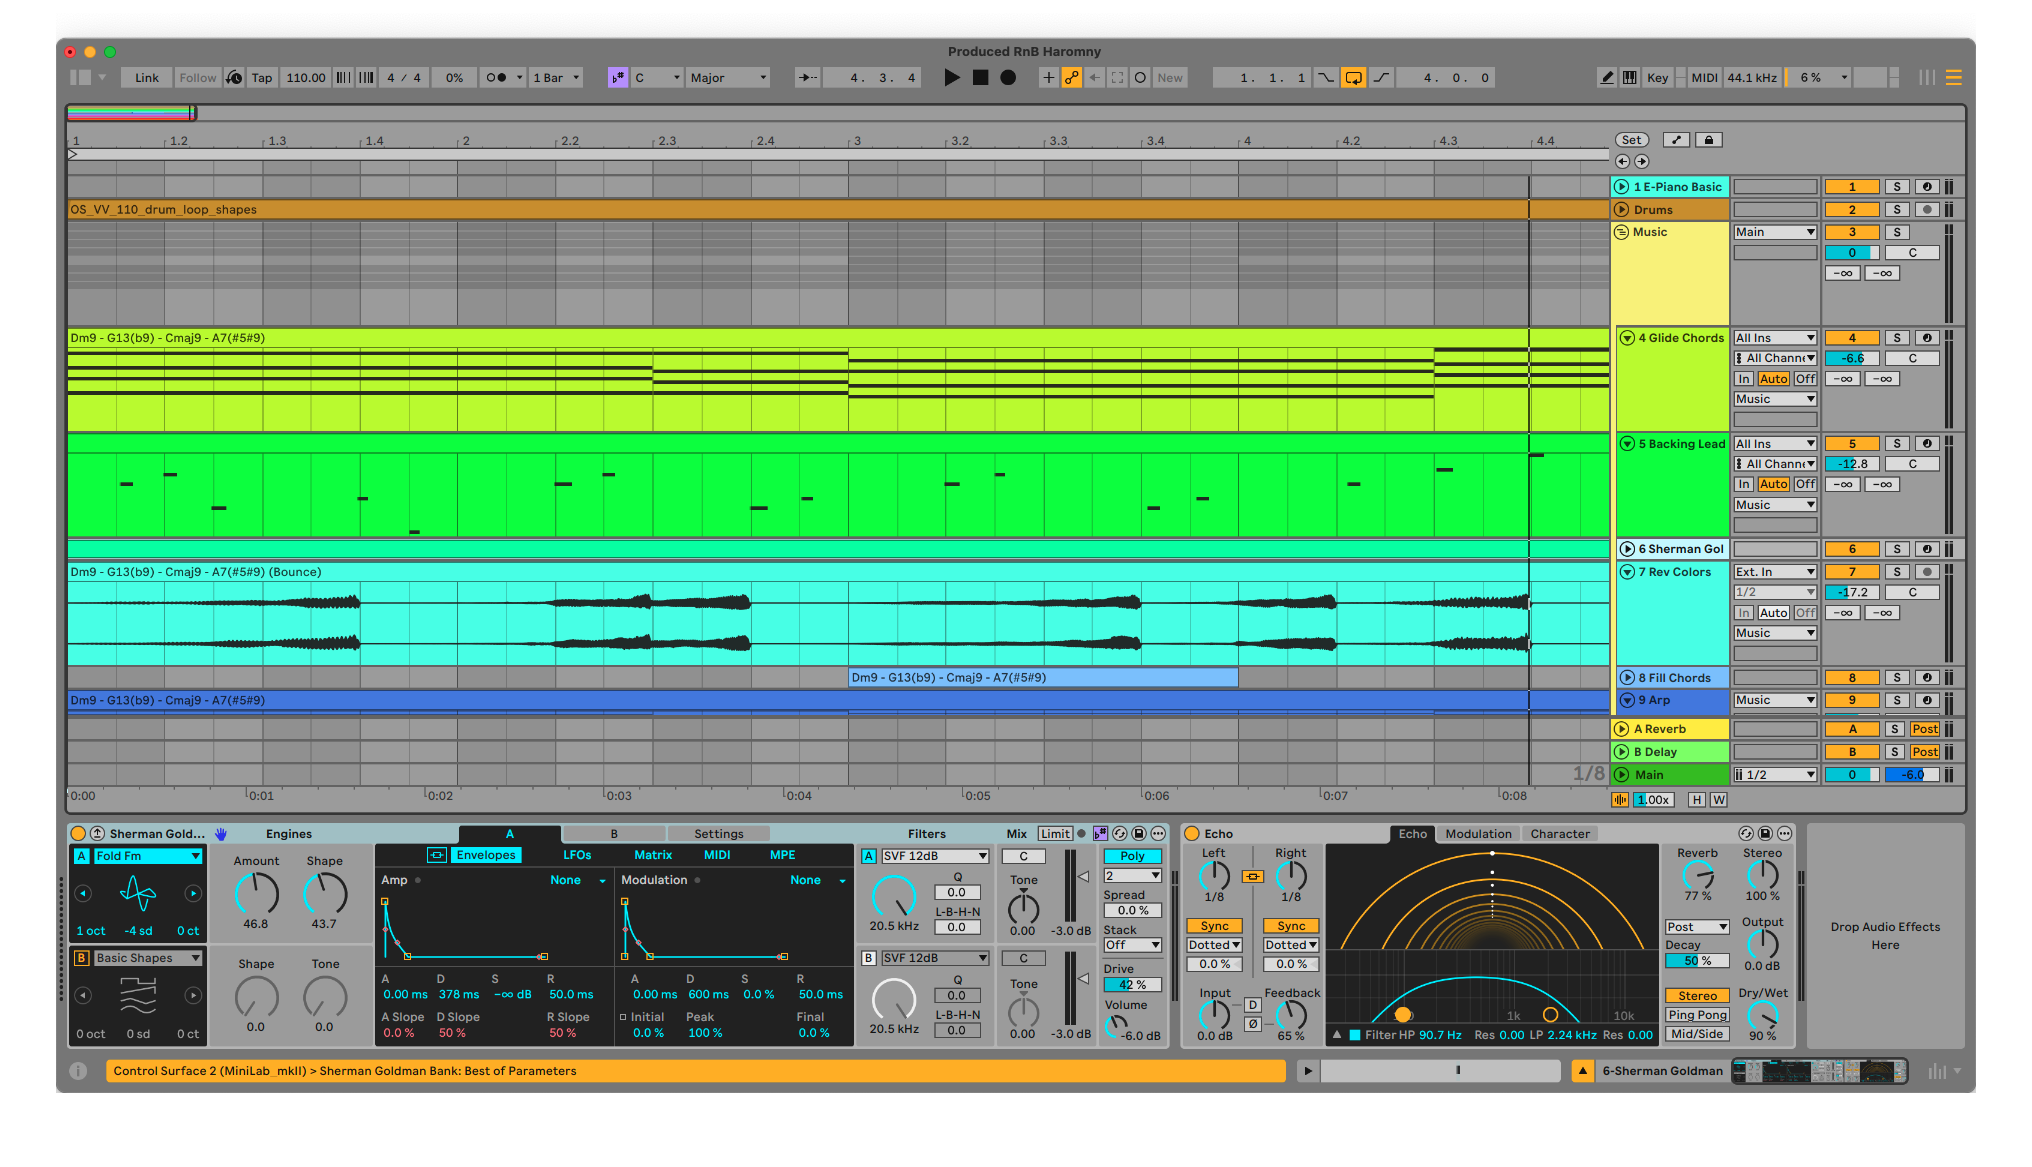The image size is (2032, 1167).
Task: Jump to next locator arrow
Action: [1641, 161]
